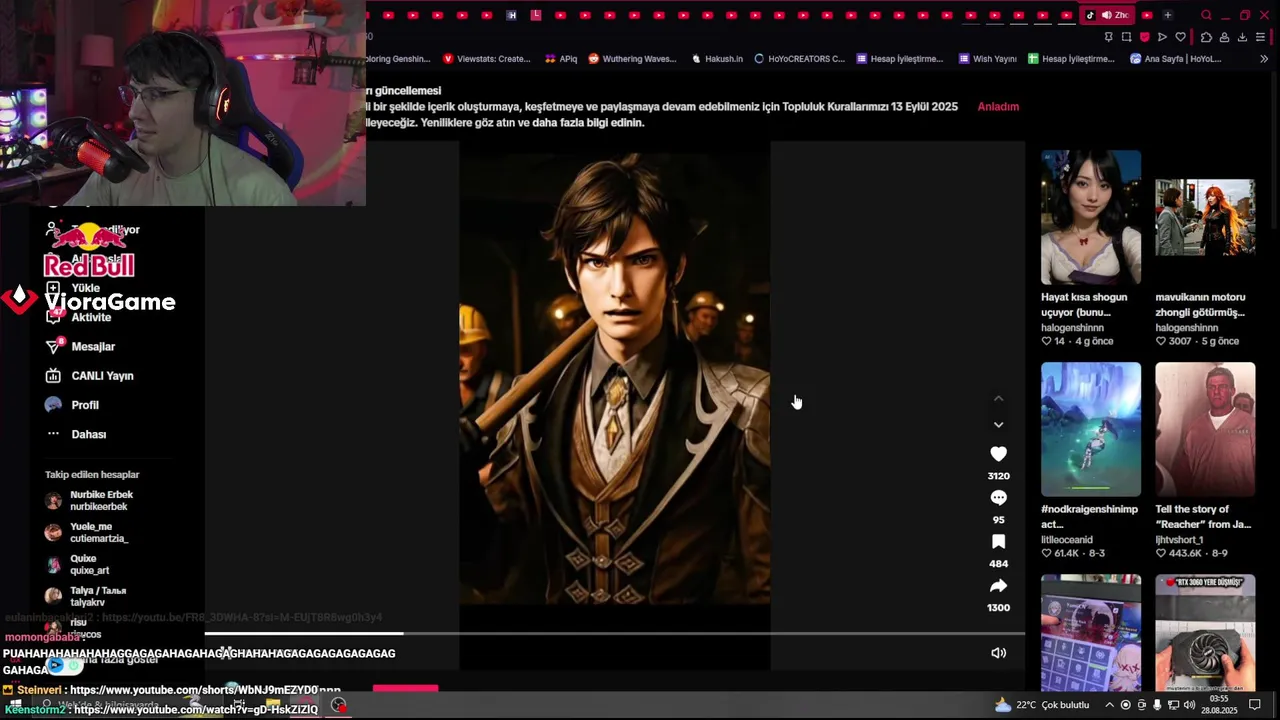1280x720 pixels.
Task: Open the Yükle upload icon in sidebar
Action: (53, 288)
